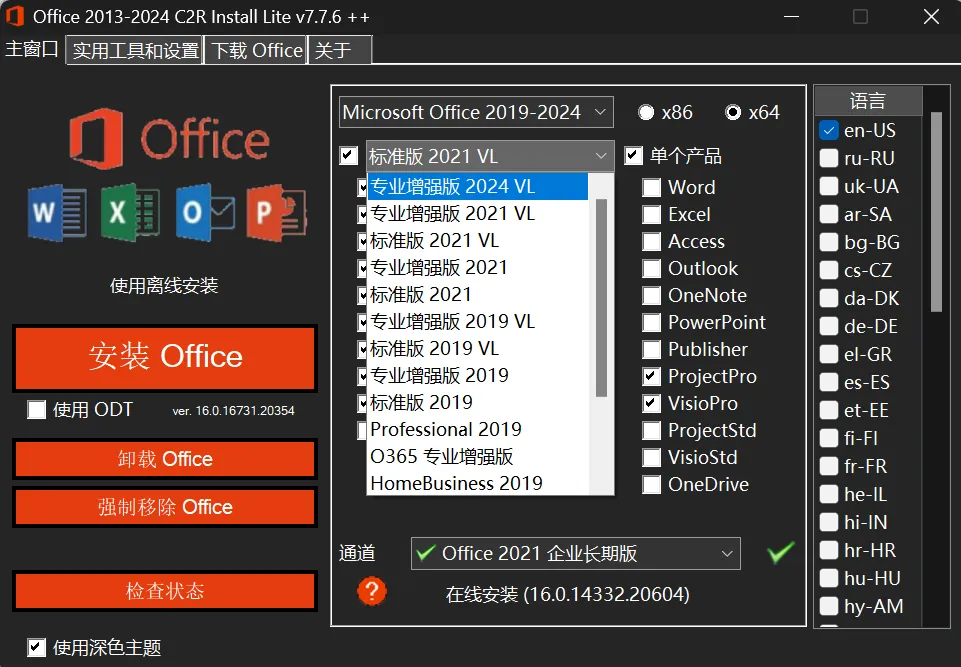The image size is (961, 667).
Task: Click the language list vertical scrollbar
Action: [936, 212]
